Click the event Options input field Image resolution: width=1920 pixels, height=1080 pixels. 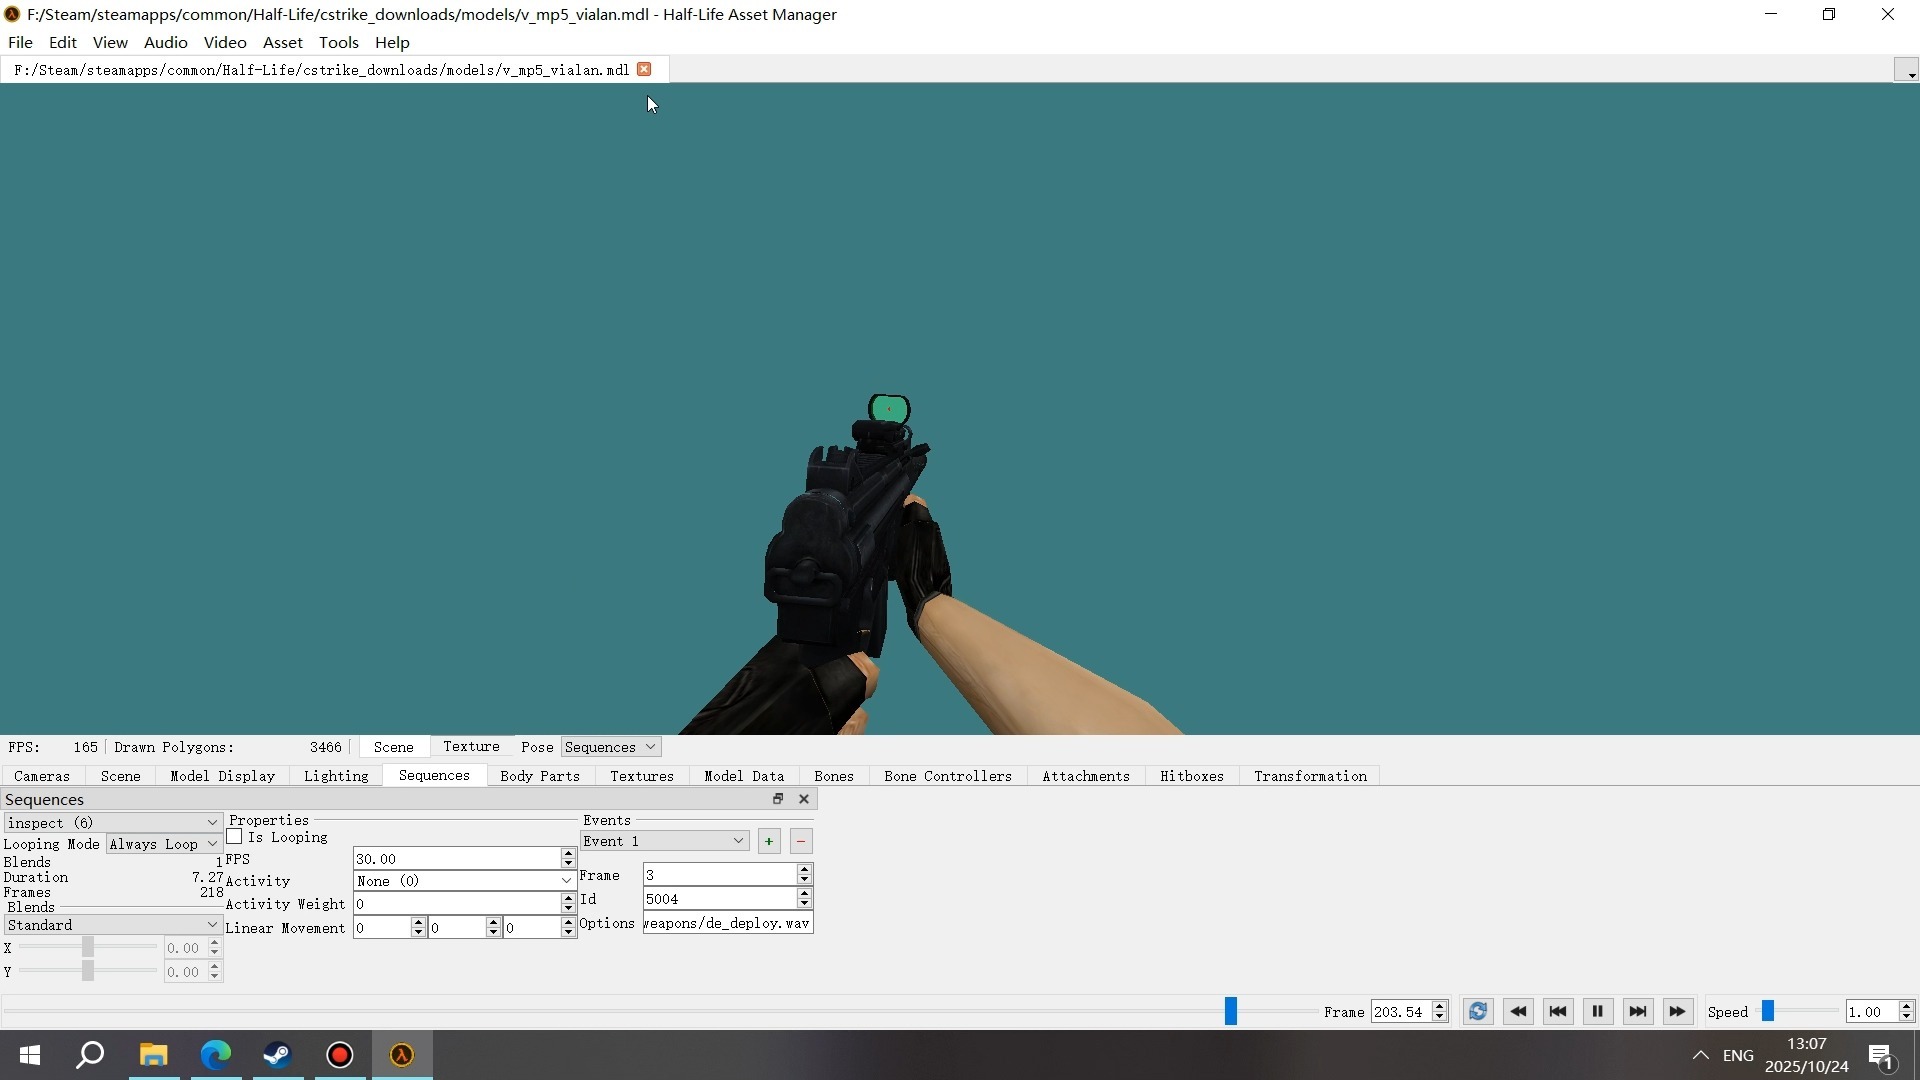click(x=727, y=923)
